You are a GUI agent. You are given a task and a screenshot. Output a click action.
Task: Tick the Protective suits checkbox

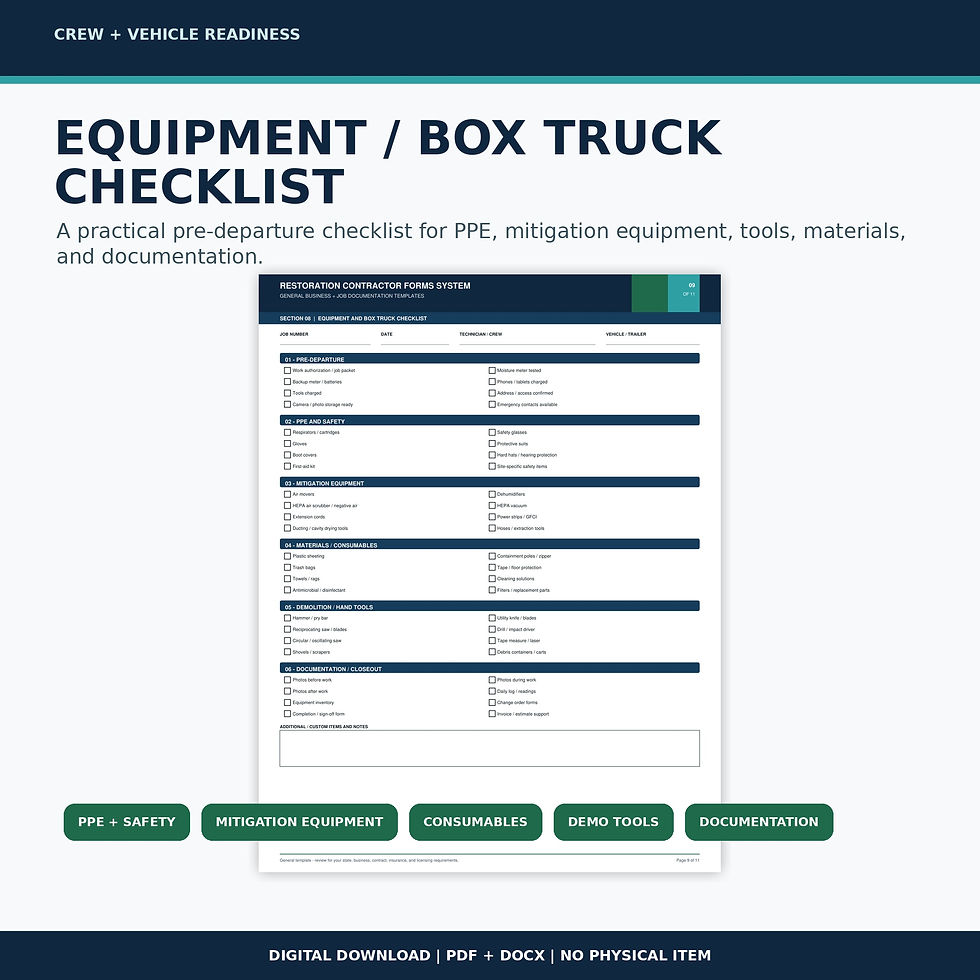point(492,444)
